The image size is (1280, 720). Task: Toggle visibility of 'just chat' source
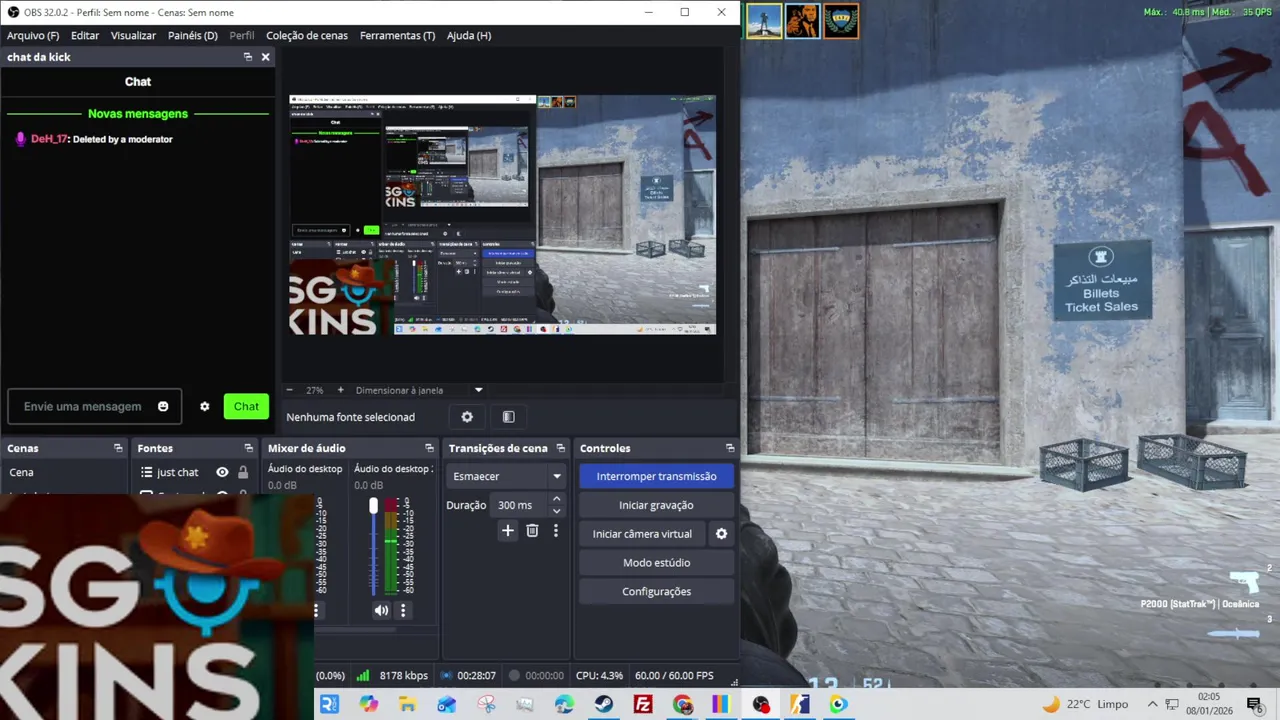222,472
